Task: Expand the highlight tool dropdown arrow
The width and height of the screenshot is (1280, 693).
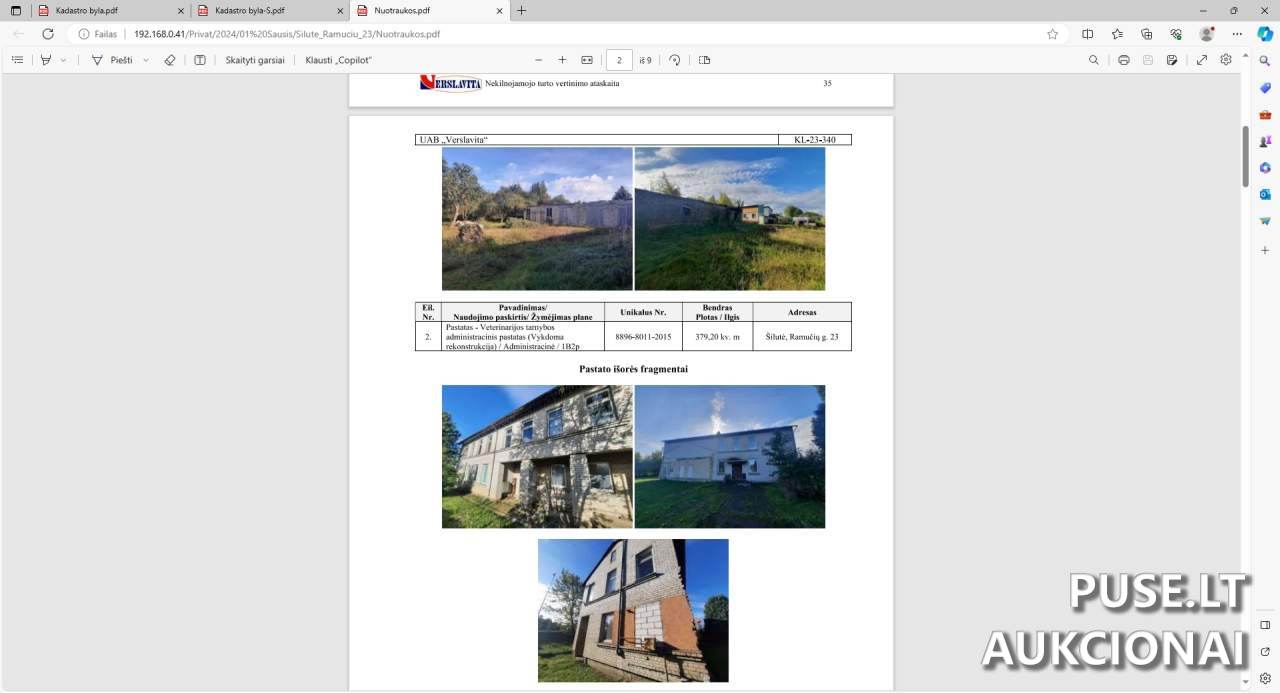Action: pos(64,60)
